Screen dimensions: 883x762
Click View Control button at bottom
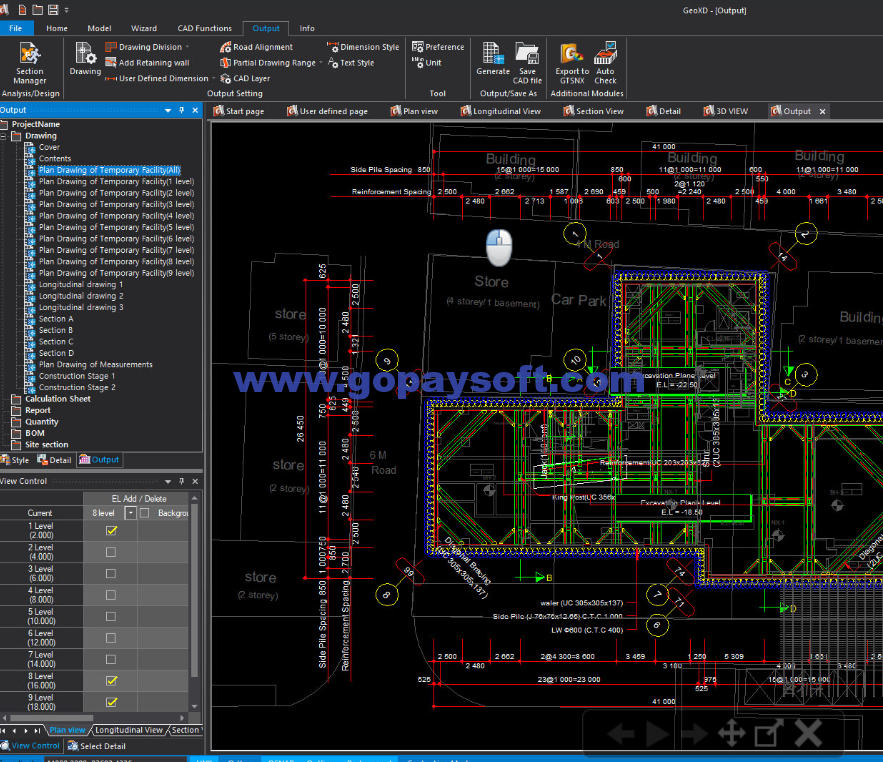pyautogui.click(x=30, y=746)
